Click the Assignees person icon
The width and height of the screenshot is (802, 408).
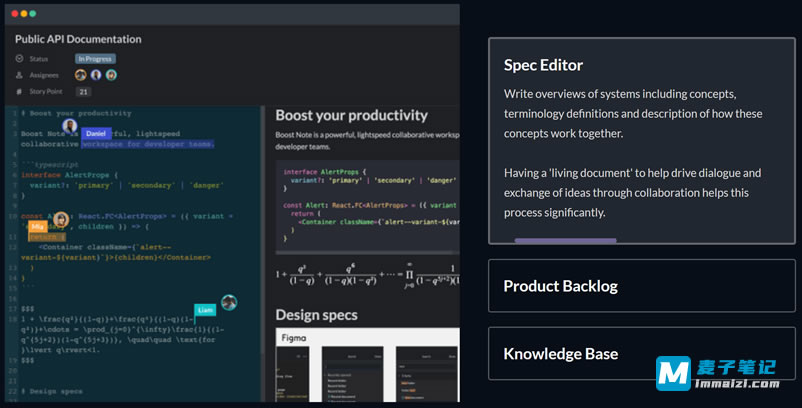tap(19, 75)
